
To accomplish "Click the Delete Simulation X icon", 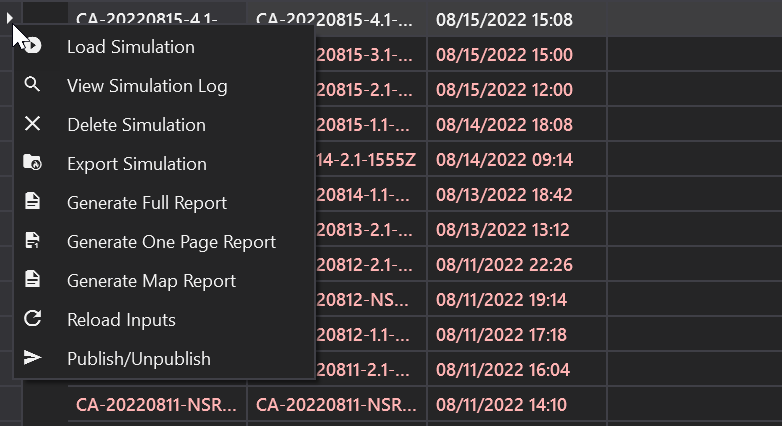I will point(33,125).
